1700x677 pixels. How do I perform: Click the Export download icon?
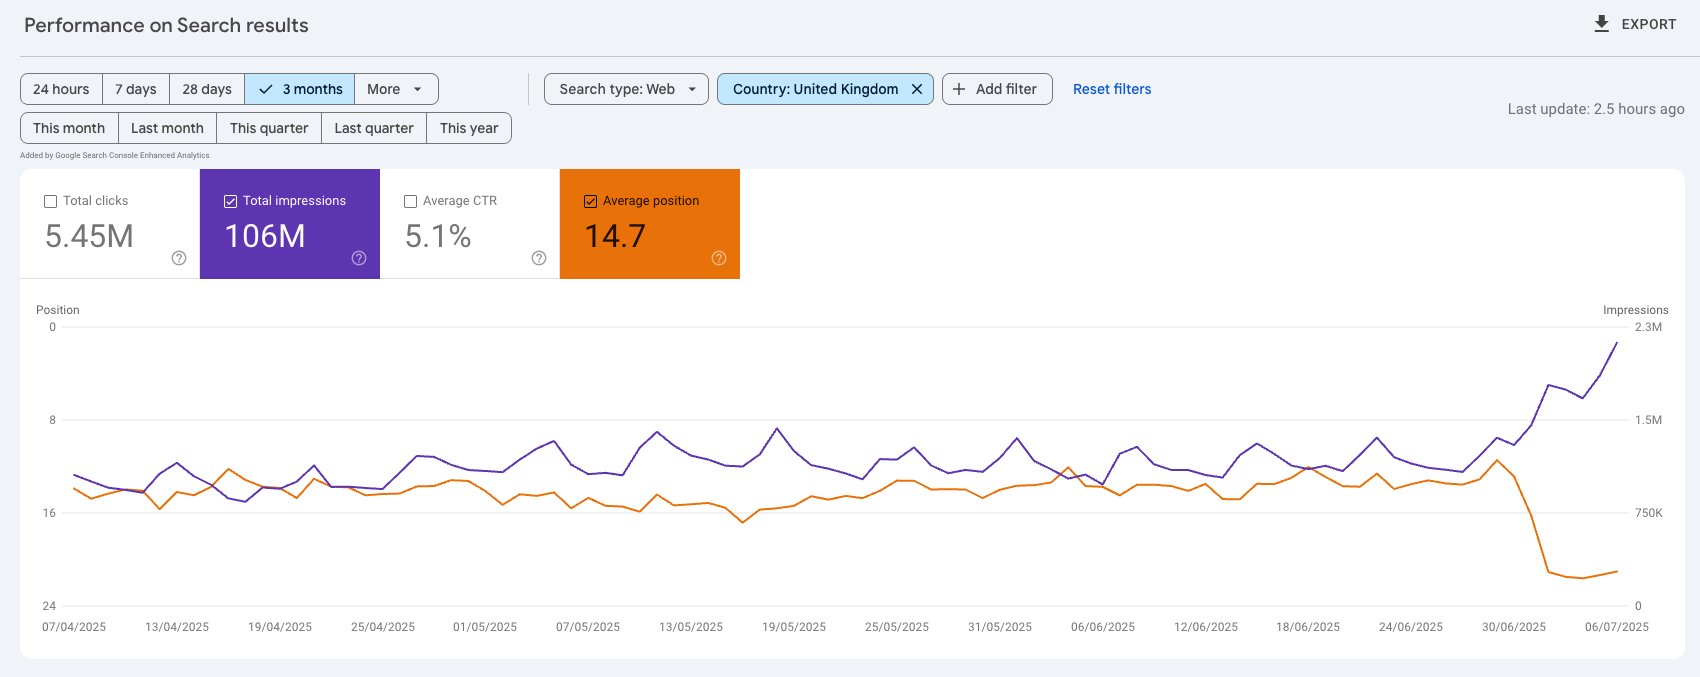1601,24
